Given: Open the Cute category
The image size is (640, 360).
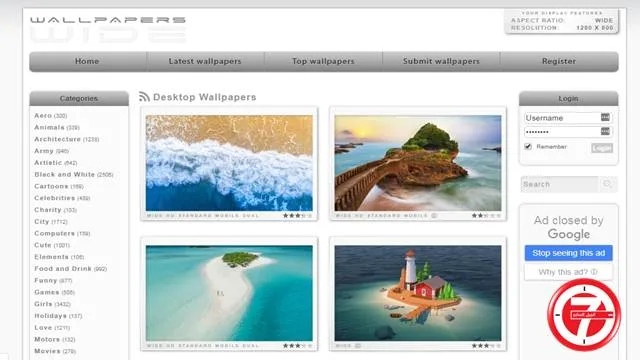Looking at the screenshot, I should tap(52, 245).
